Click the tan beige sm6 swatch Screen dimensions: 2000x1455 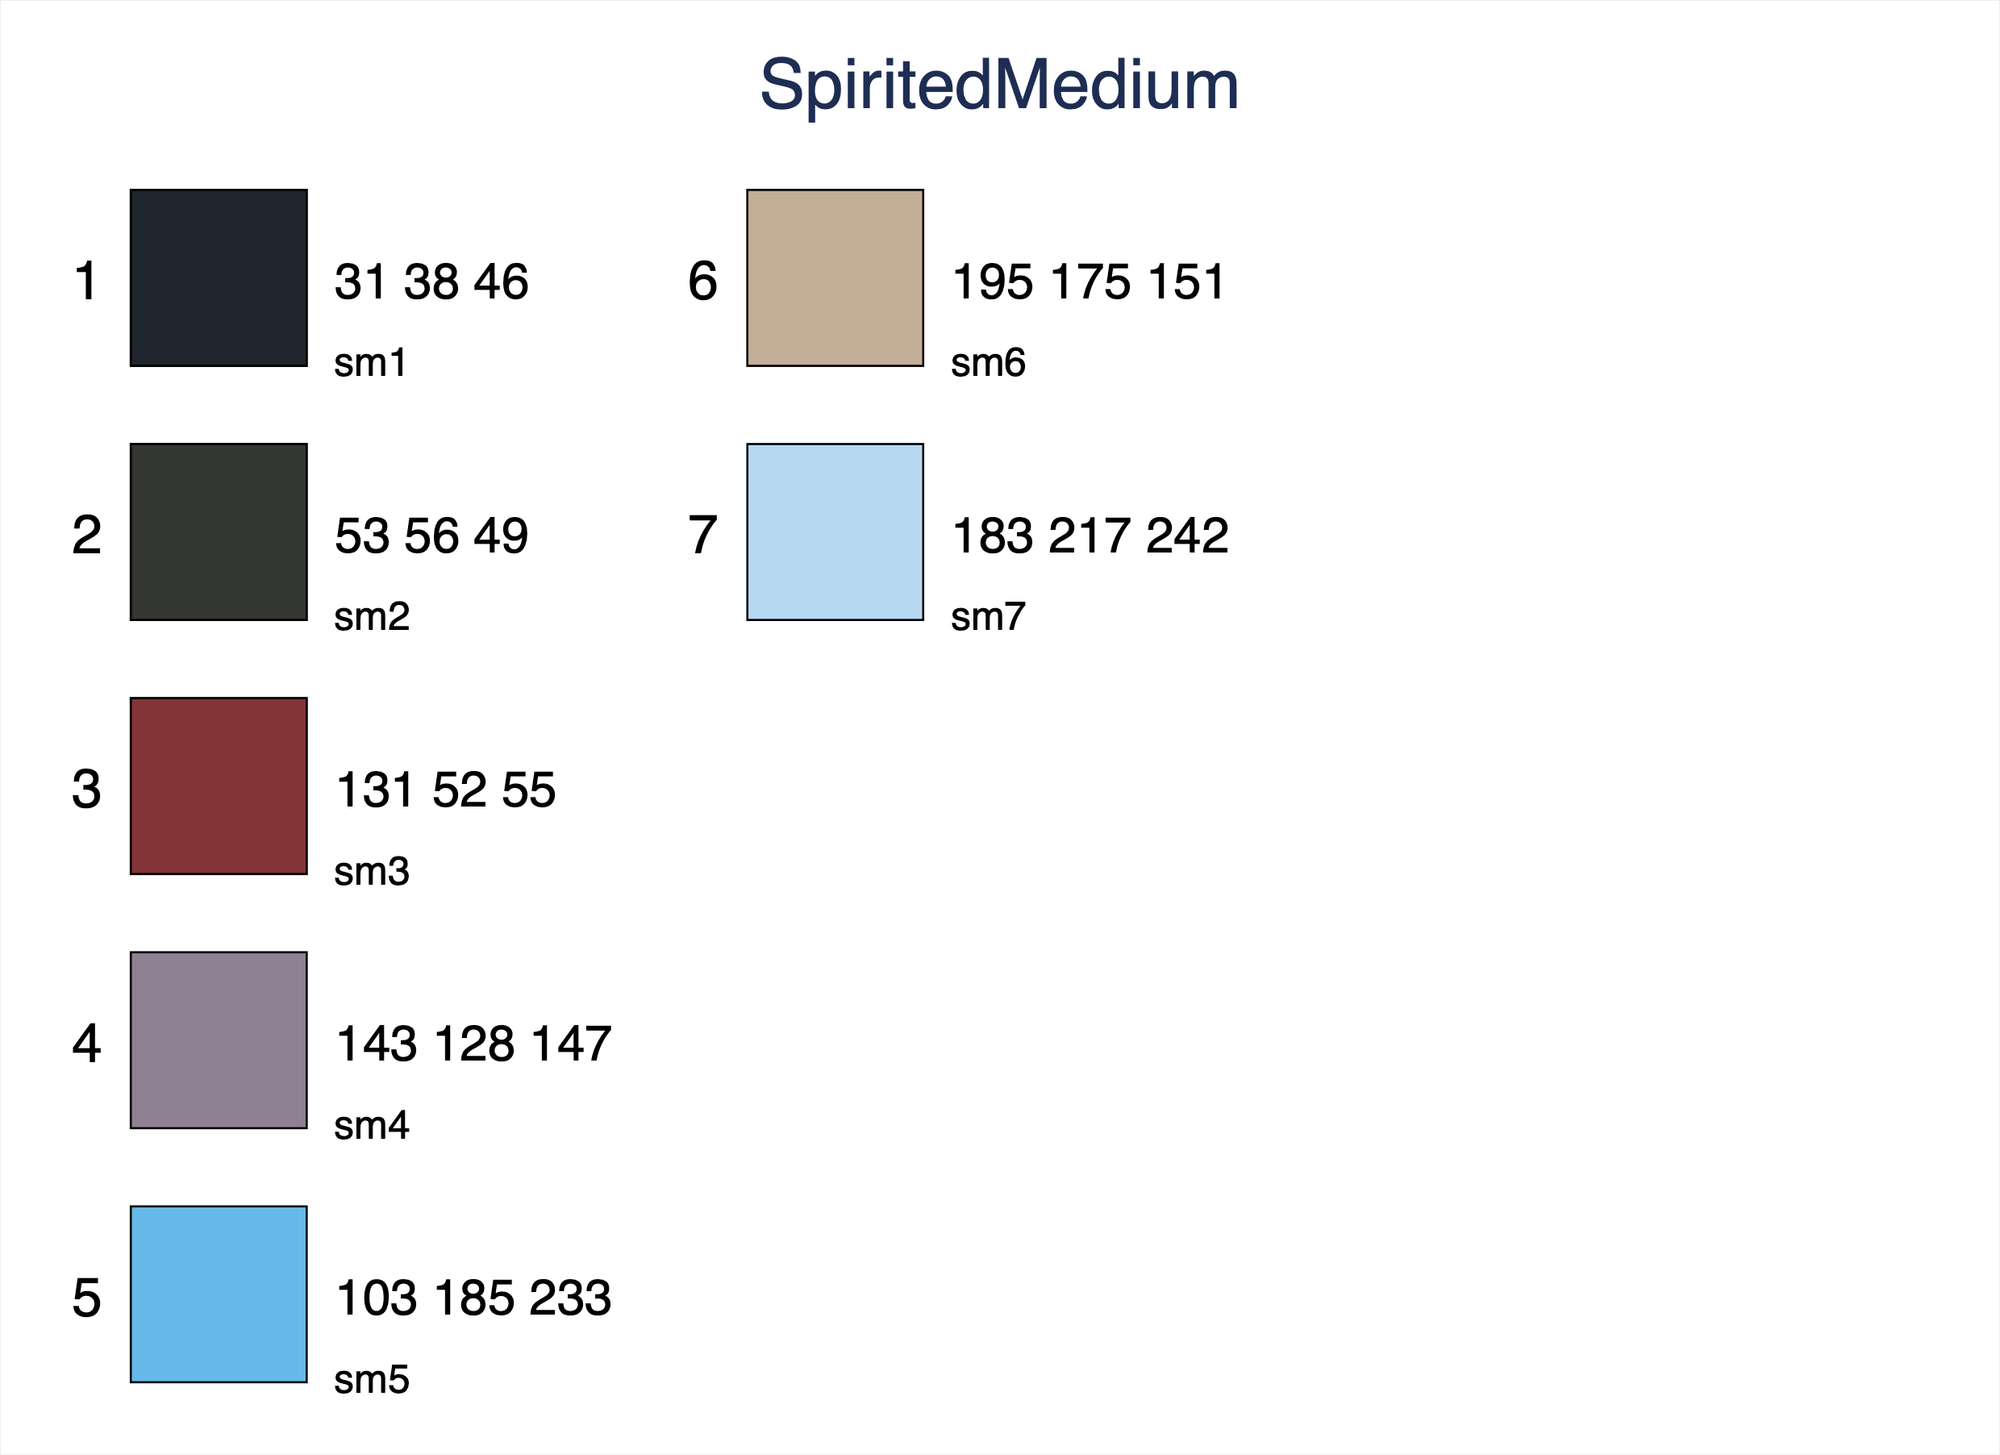point(835,278)
